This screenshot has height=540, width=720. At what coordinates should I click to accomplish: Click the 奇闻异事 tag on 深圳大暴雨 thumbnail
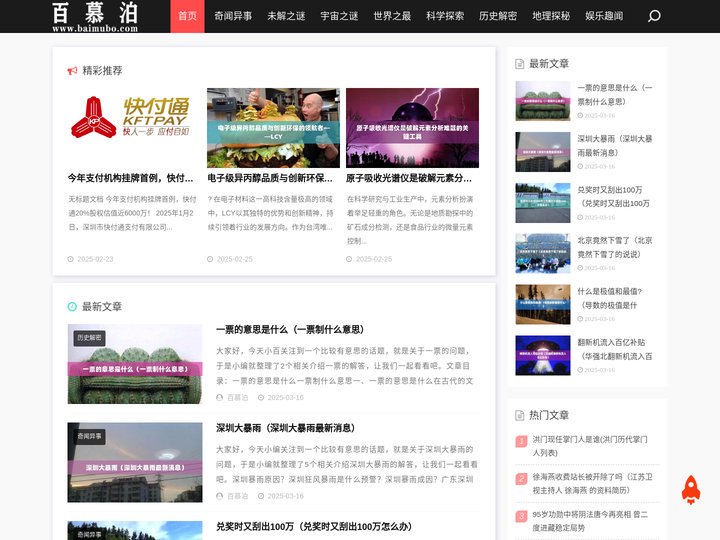tap(90, 437)
